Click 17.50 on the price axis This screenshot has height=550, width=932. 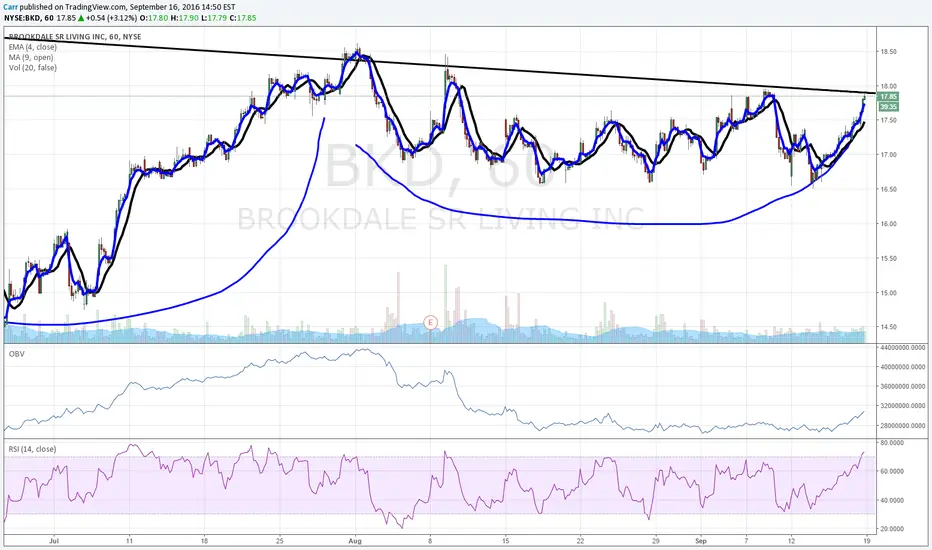pos(888,120)
